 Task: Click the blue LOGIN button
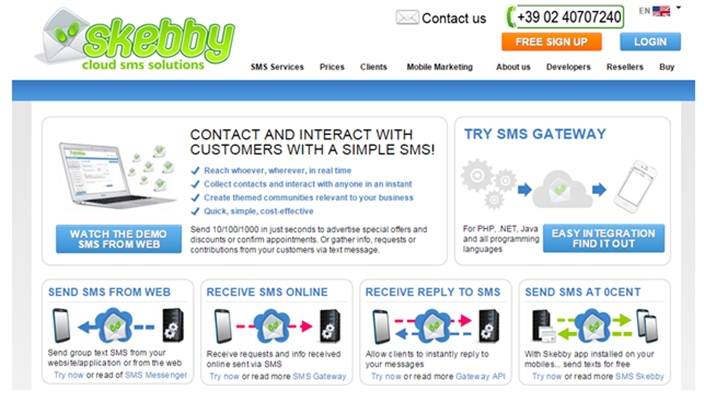650,42
